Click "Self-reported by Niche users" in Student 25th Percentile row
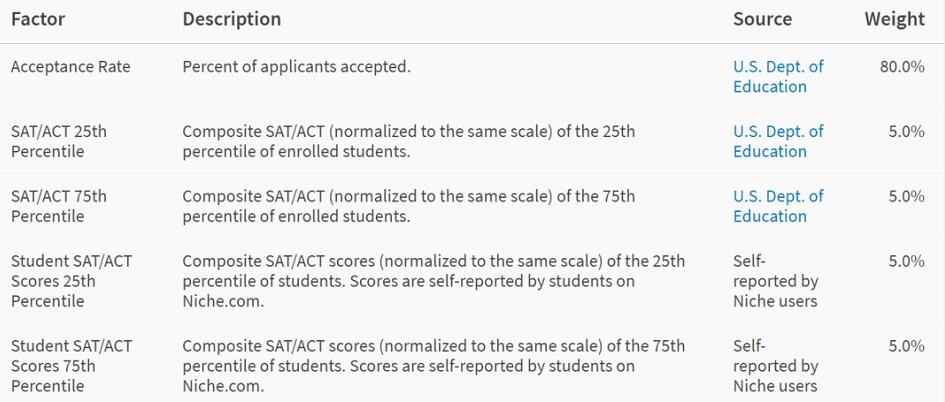Viewport: 945px width, 402px height. (x=775, y=281)
